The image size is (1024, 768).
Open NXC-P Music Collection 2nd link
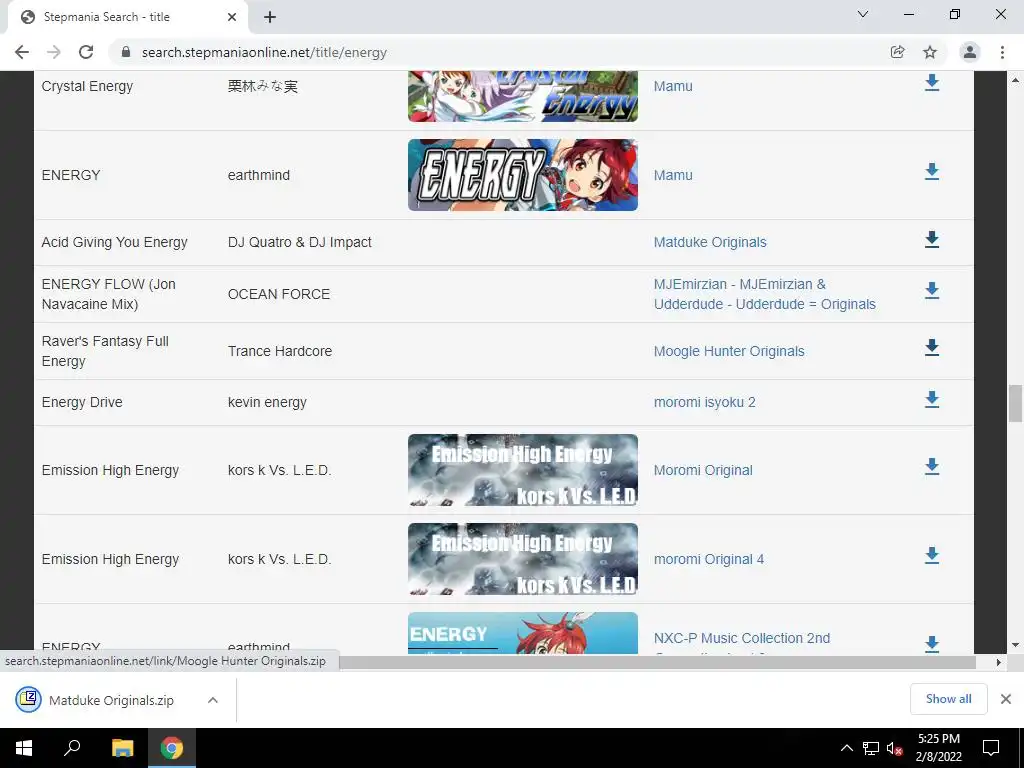pyautogui.click(x=742, y=638)
